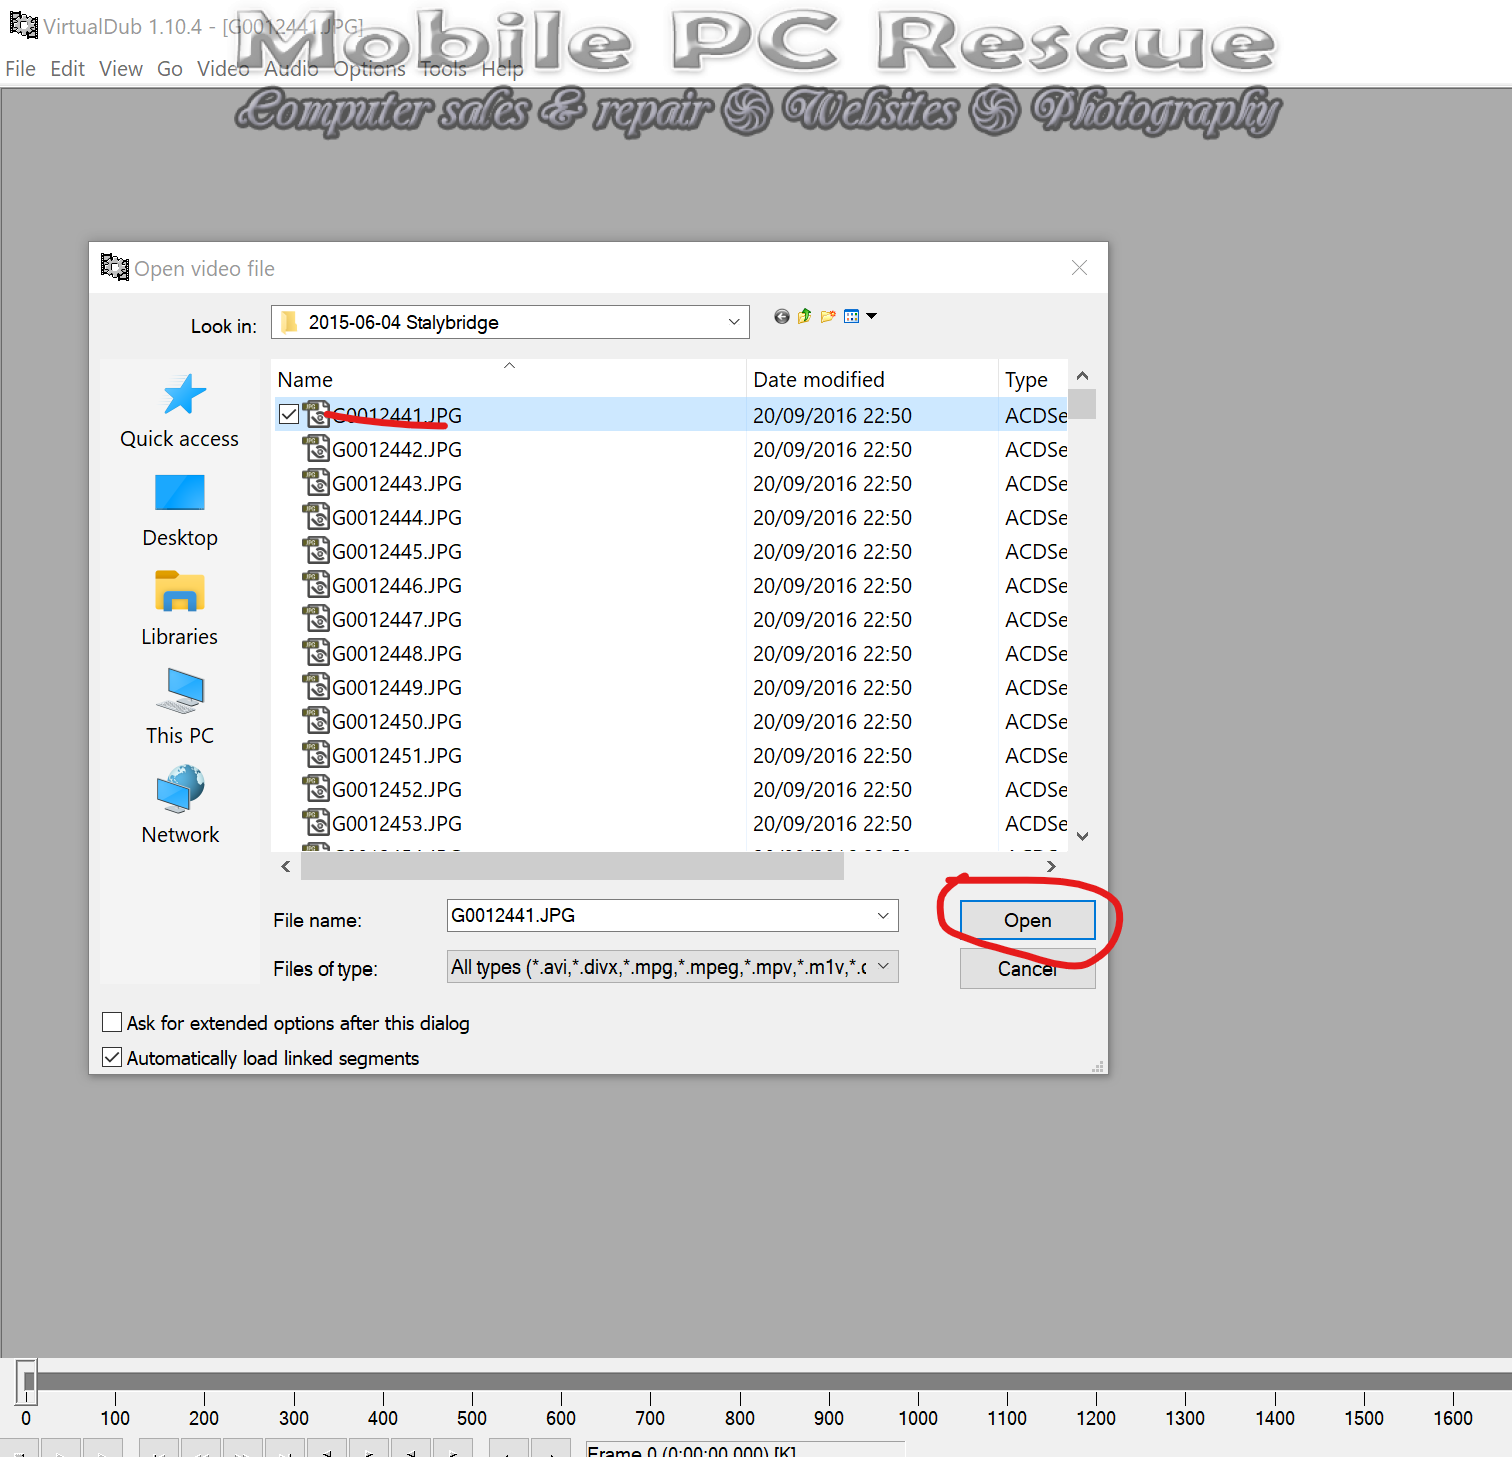Viewport: 1512px width, 1457px height.
Task: Browse the Network location
Action: click(180, 806)
